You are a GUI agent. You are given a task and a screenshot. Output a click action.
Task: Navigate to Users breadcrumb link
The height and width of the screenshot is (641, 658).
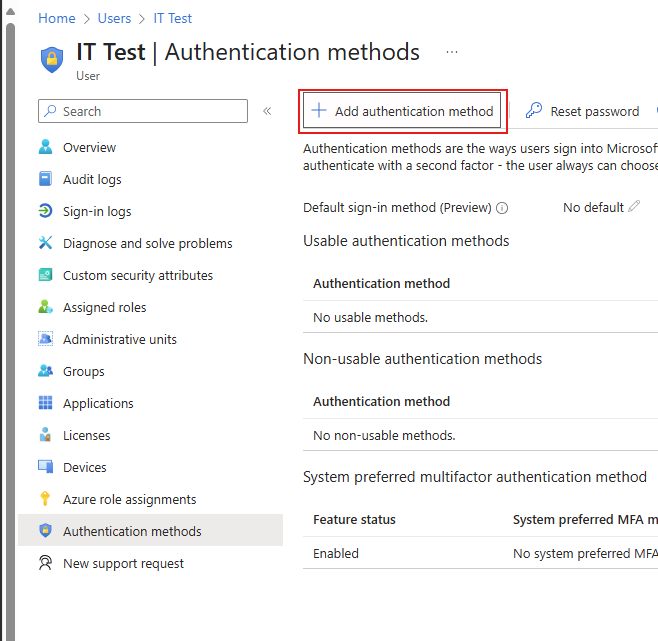[114, 18]
